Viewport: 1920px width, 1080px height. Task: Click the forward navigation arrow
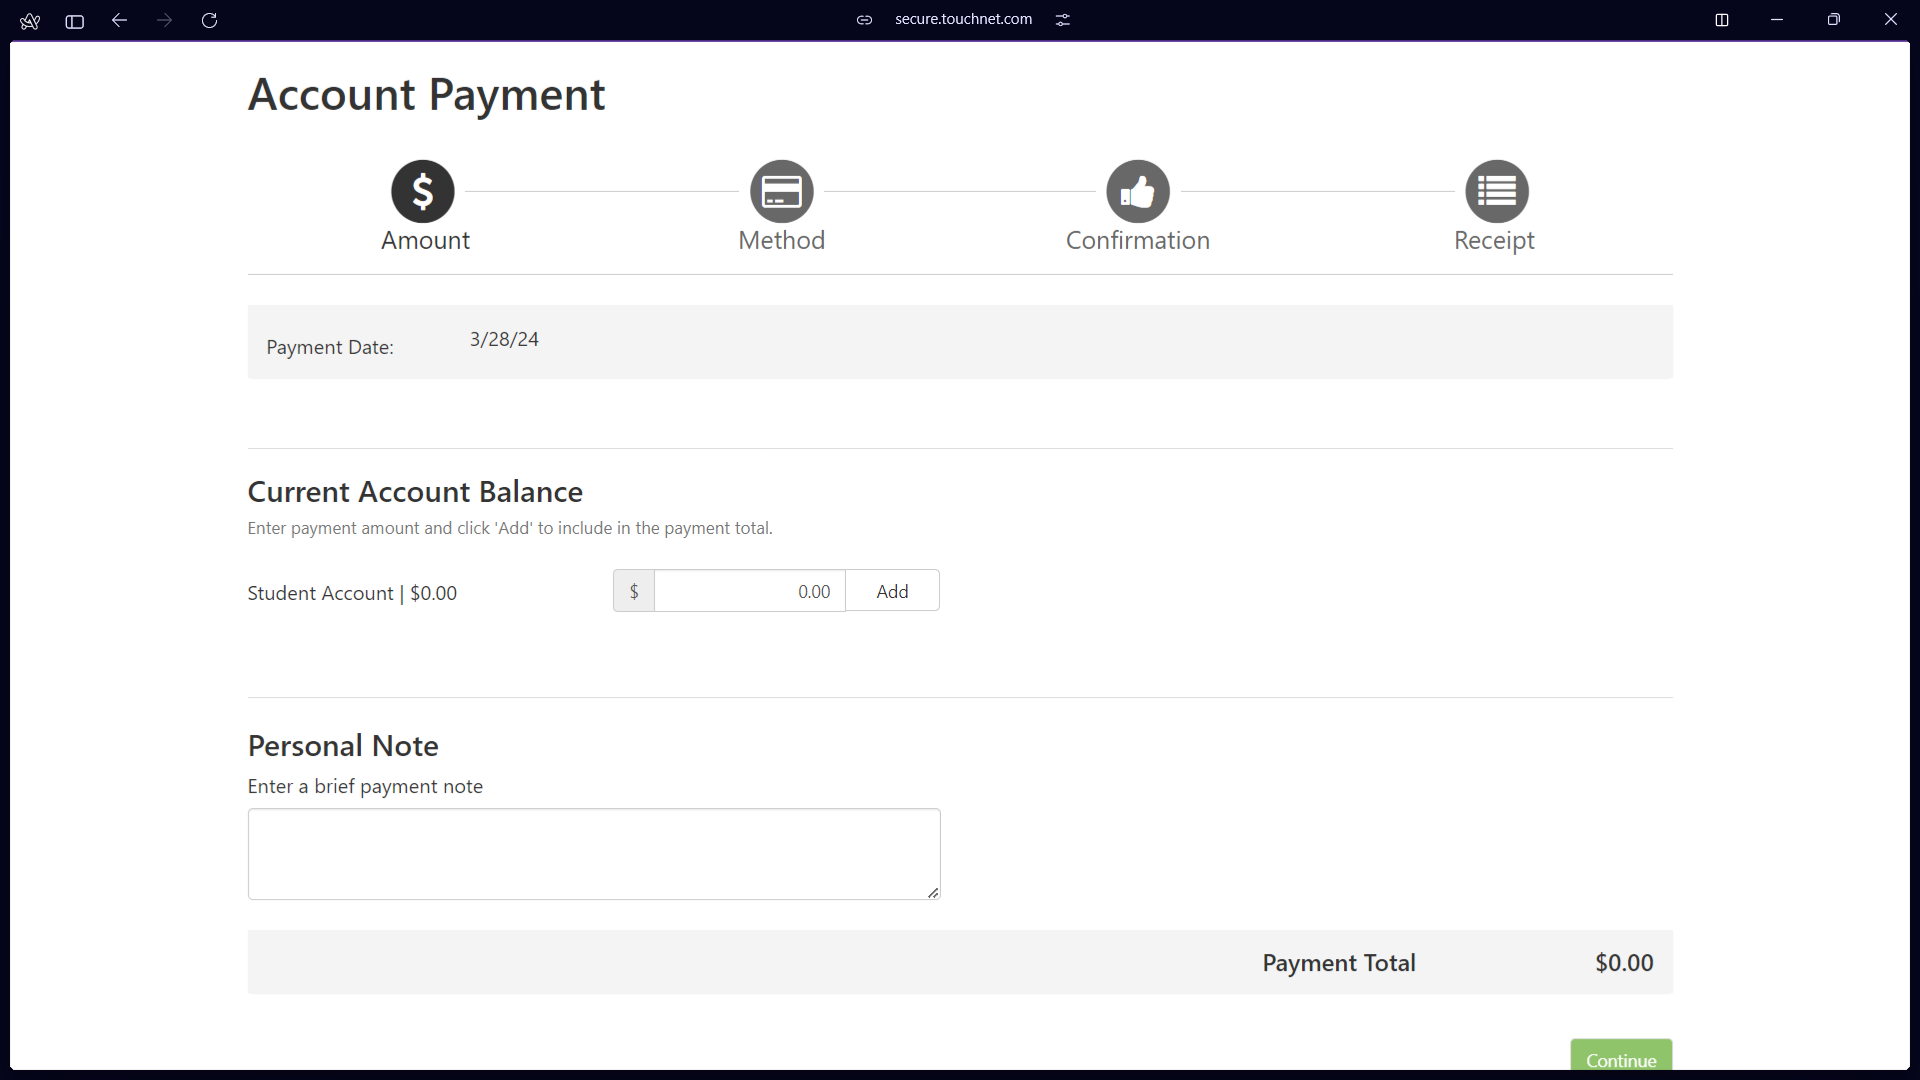[164, 20]
